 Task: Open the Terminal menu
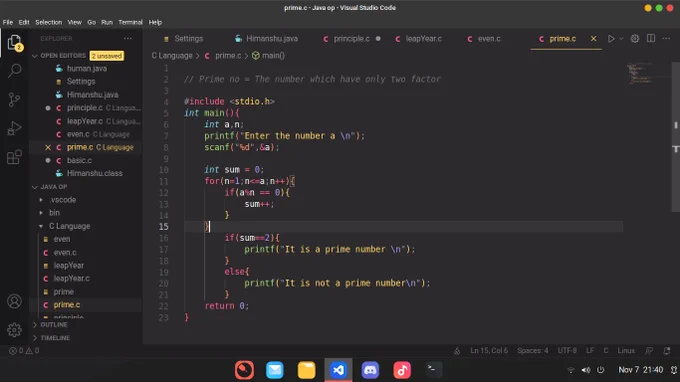[130, 22]
